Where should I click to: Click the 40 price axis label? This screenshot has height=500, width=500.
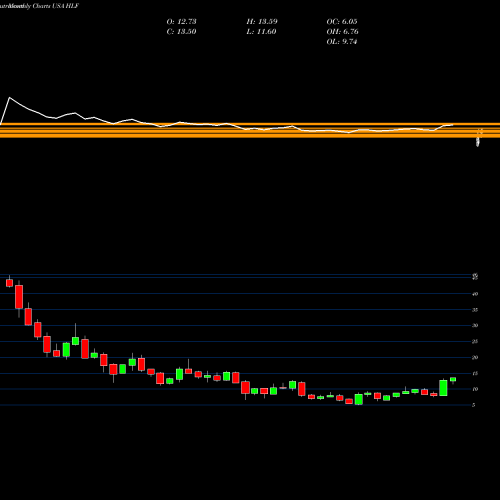tap(475, 294)
